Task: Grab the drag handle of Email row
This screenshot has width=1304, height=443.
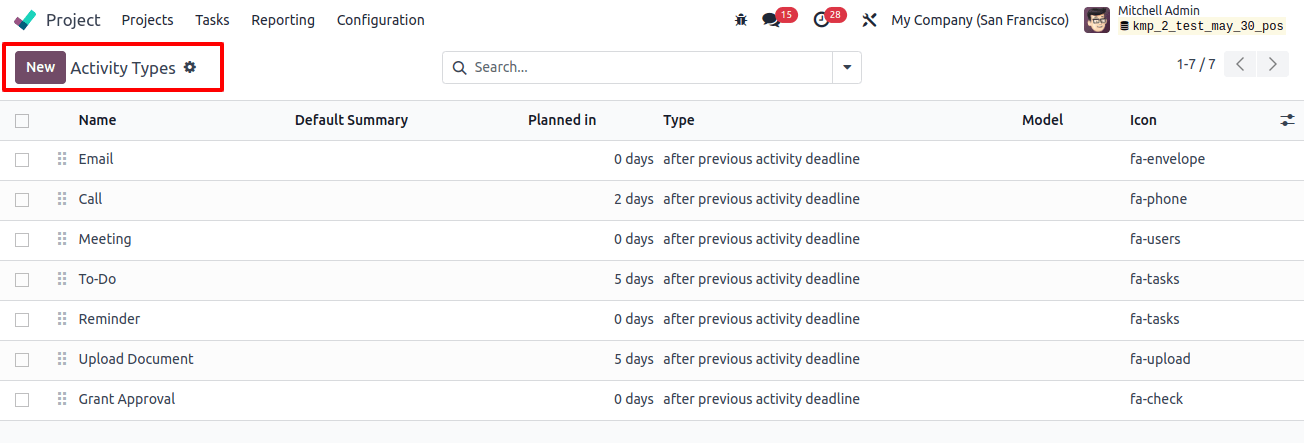Action: (62, 159)
